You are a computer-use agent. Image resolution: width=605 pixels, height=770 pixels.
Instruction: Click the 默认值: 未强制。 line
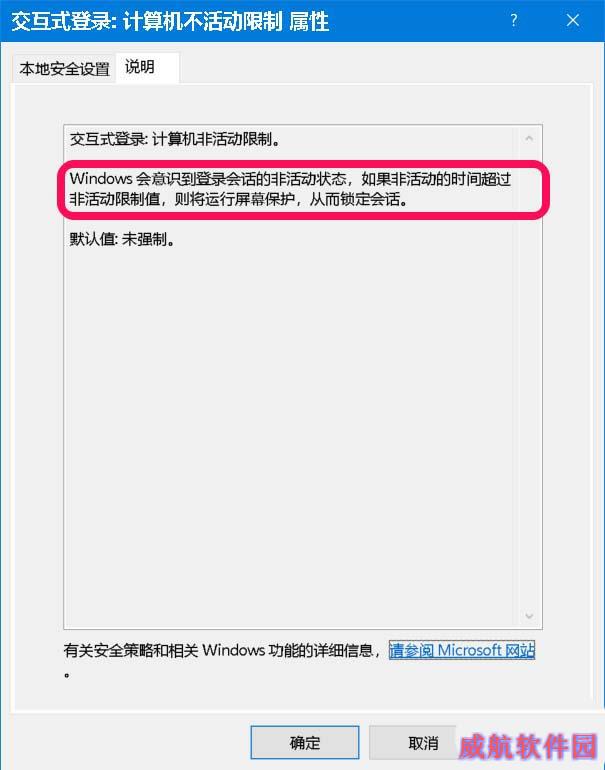pyautogui.click(x=122, y=240)
